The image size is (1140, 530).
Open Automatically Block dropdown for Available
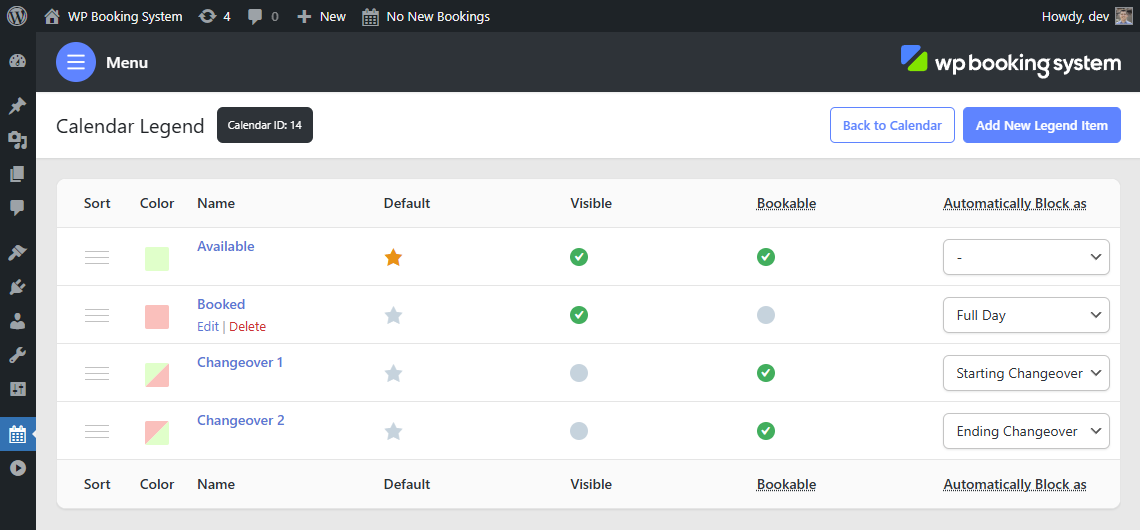click(x=1027, y=257)
